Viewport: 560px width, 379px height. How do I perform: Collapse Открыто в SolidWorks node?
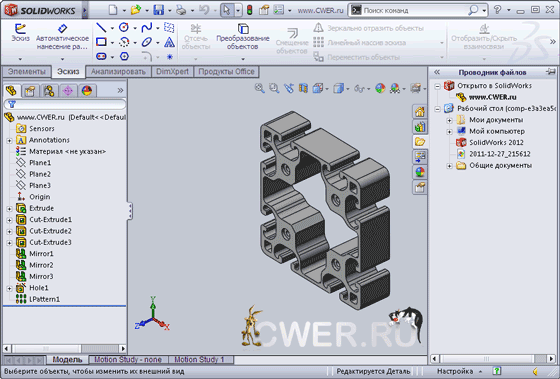[x=438, y=86]
